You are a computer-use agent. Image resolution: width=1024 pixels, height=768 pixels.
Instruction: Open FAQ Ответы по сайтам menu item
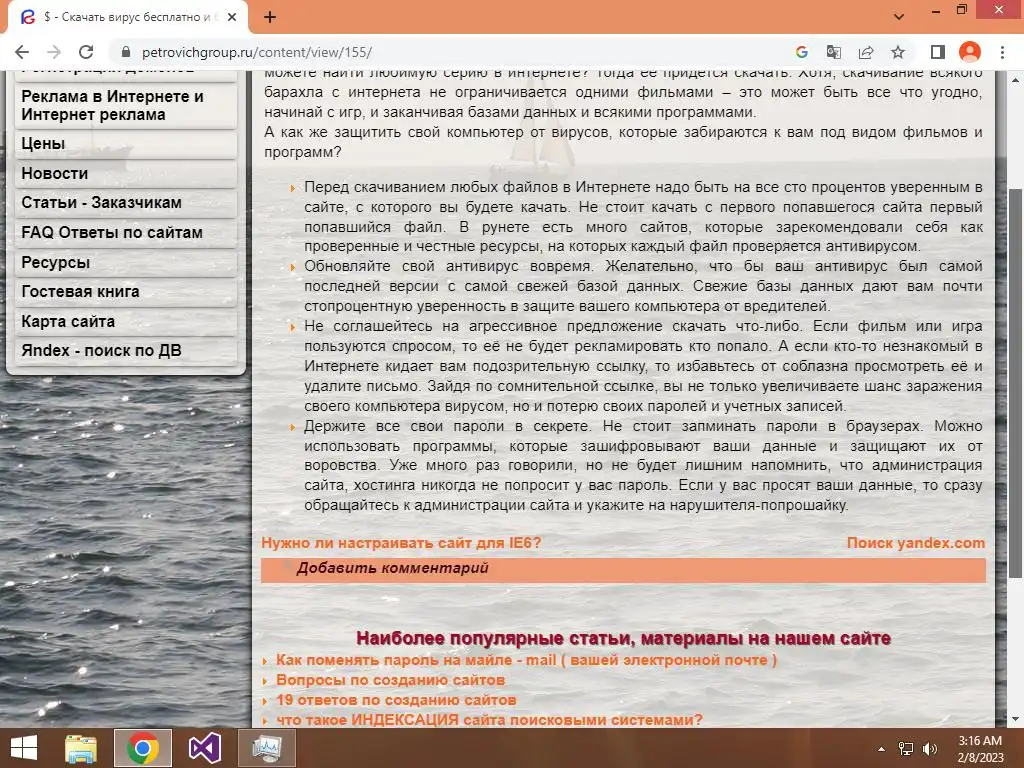125,232
